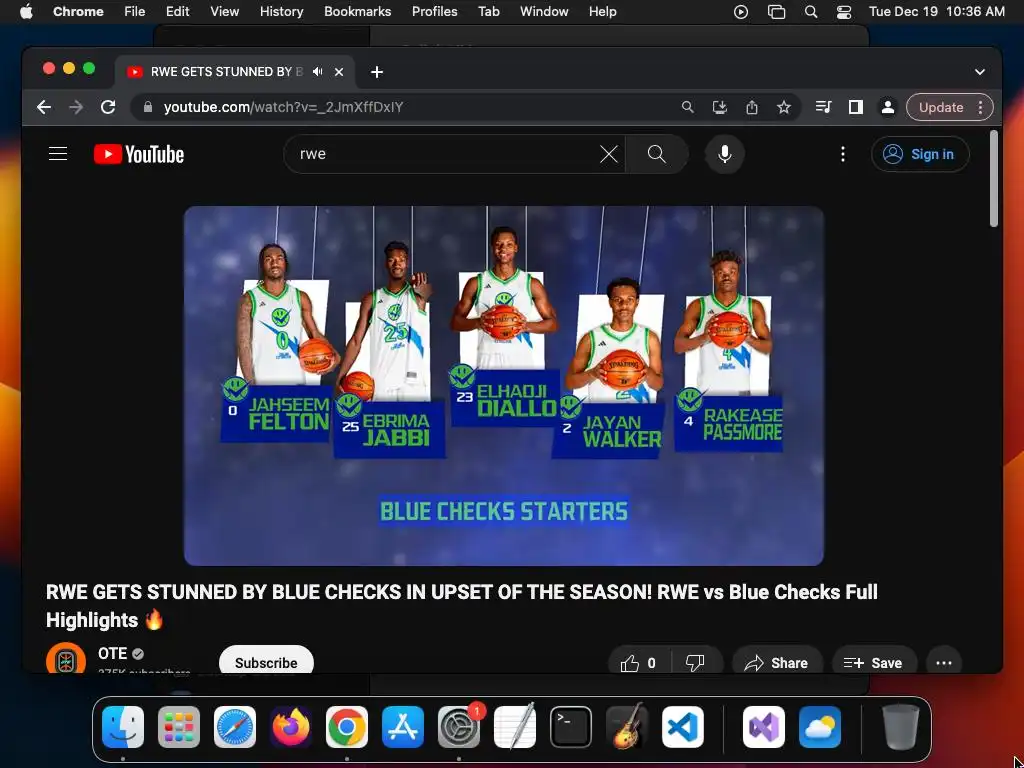Clear the search text with X icon
Viewport: 1024px width, 768px height.
tap(609, 154)
